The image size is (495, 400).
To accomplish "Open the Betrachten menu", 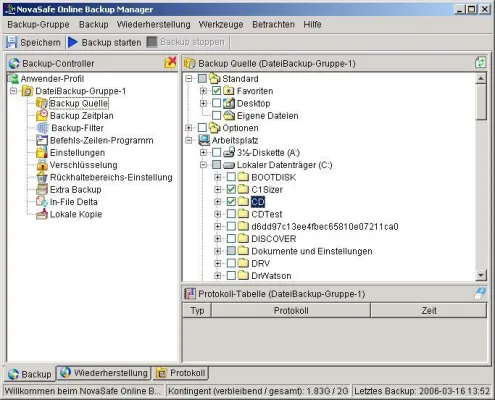I will 273,25.
